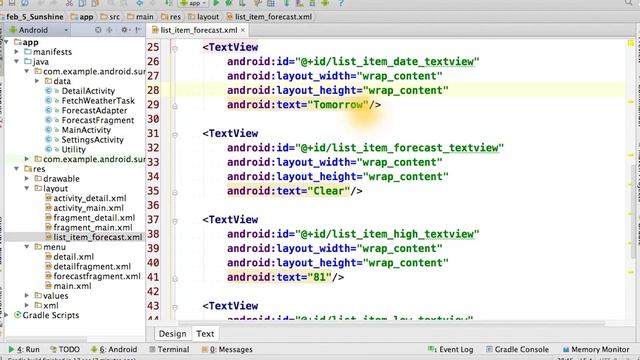Open ForecastFragment in the project tree
This screenshot has width=640, height=360.
98,120
